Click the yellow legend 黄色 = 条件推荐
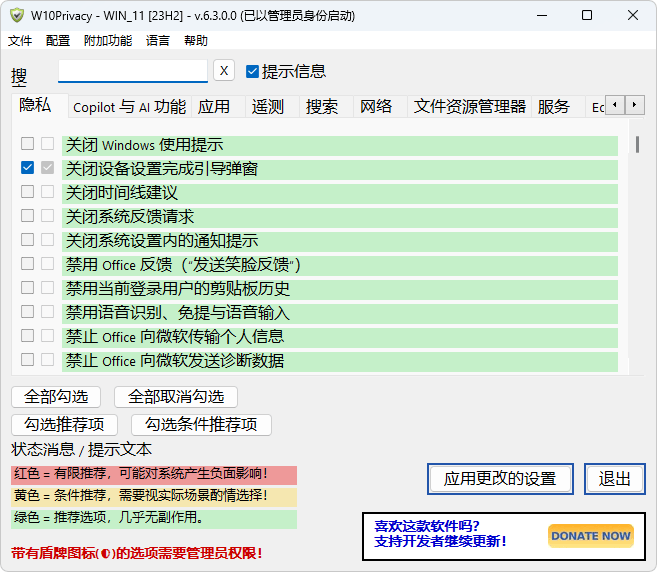 (x=154, y=497)
